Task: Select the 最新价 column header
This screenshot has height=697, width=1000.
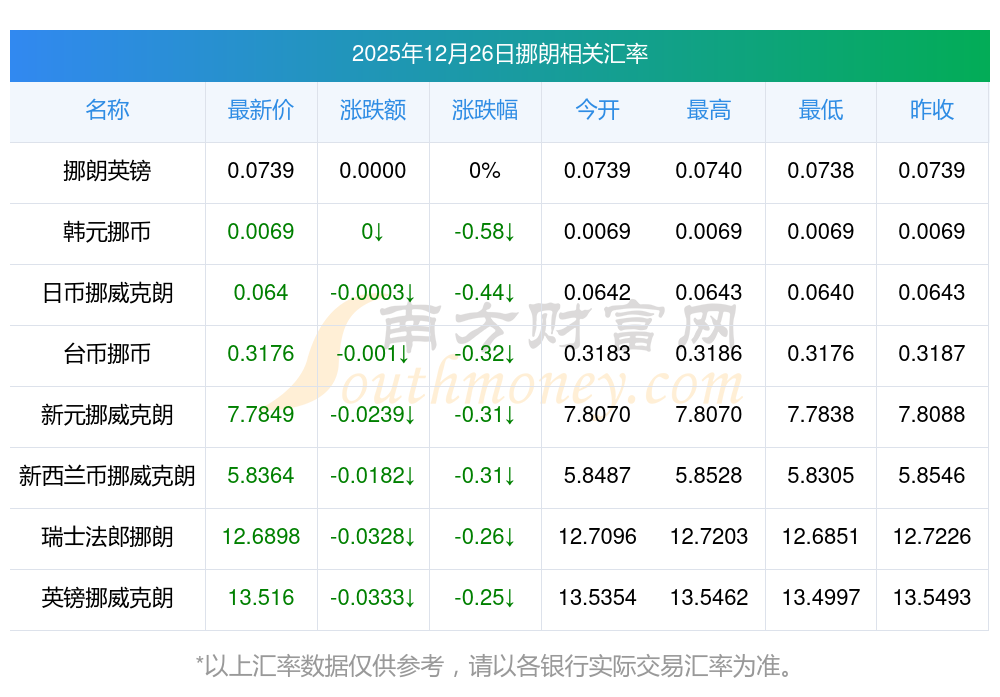Action: [x=261, y=110]
